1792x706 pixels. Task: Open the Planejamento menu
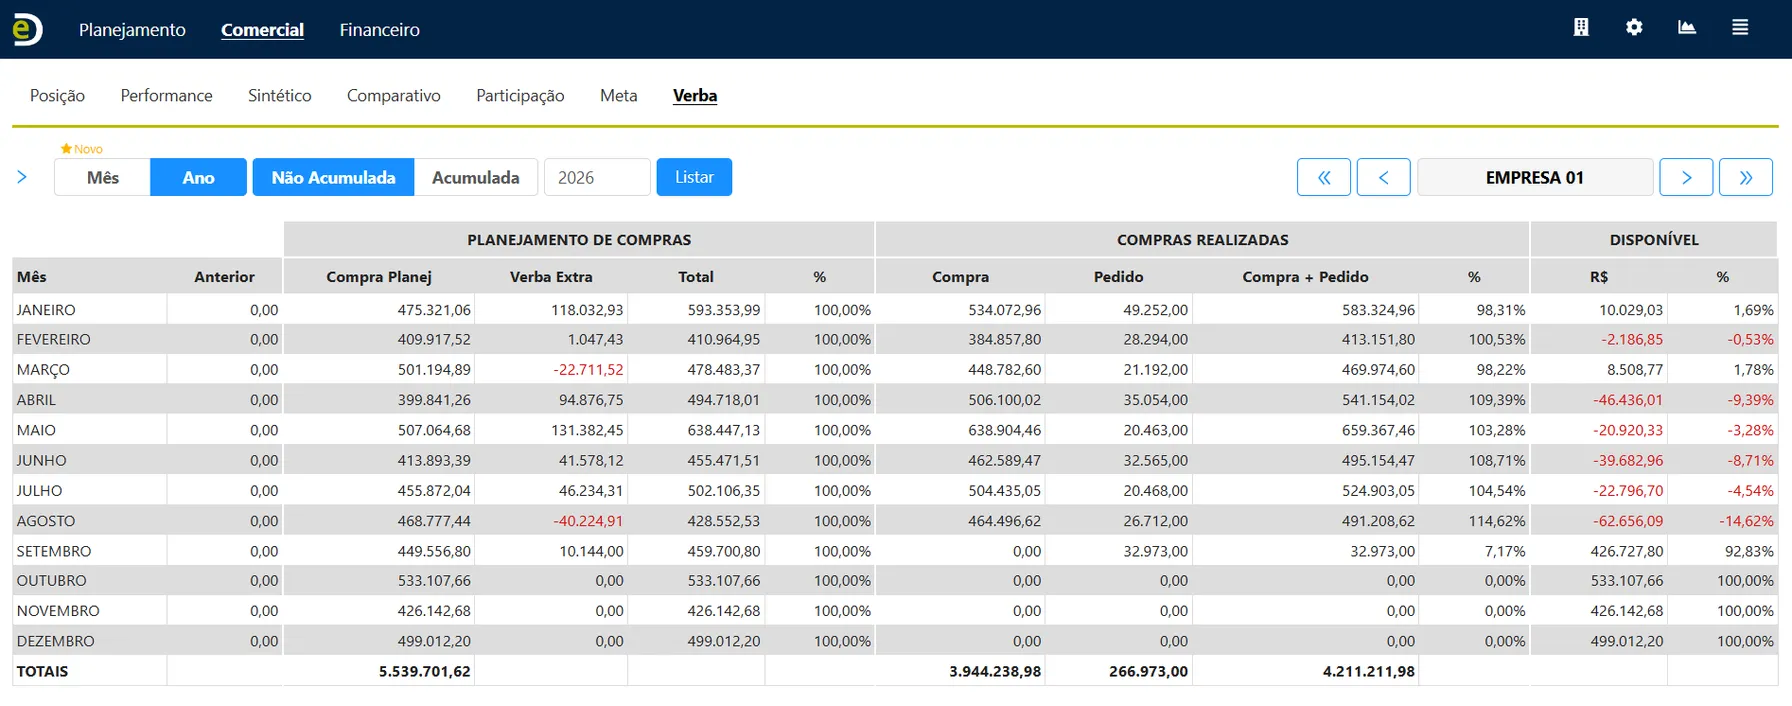[132, 30]
